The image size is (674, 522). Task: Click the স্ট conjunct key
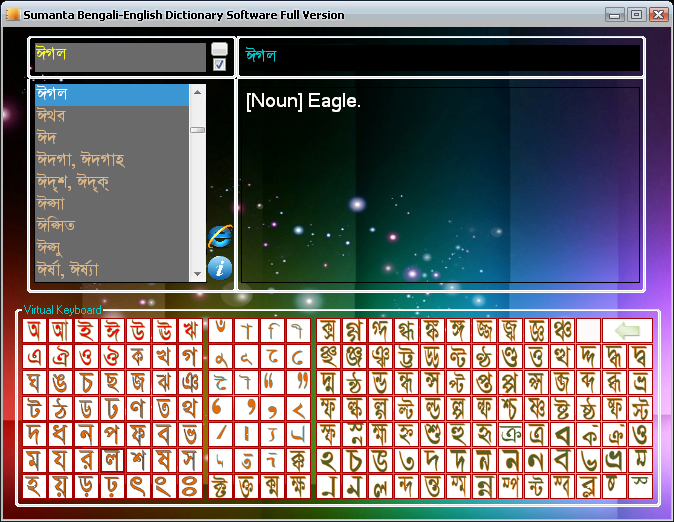(x=640, y=408)
